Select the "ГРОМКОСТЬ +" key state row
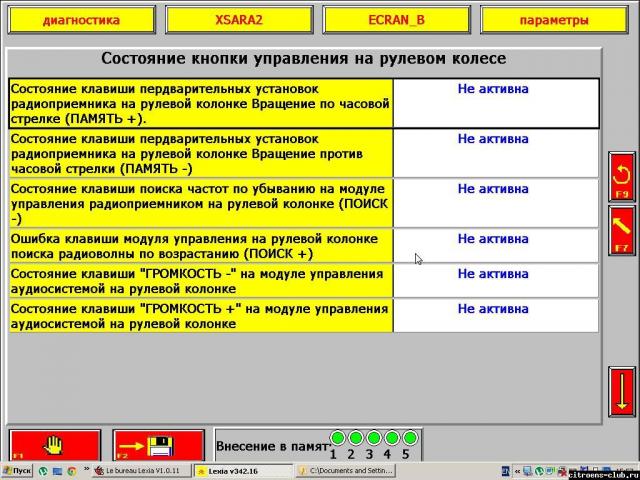 click(304, 316)
